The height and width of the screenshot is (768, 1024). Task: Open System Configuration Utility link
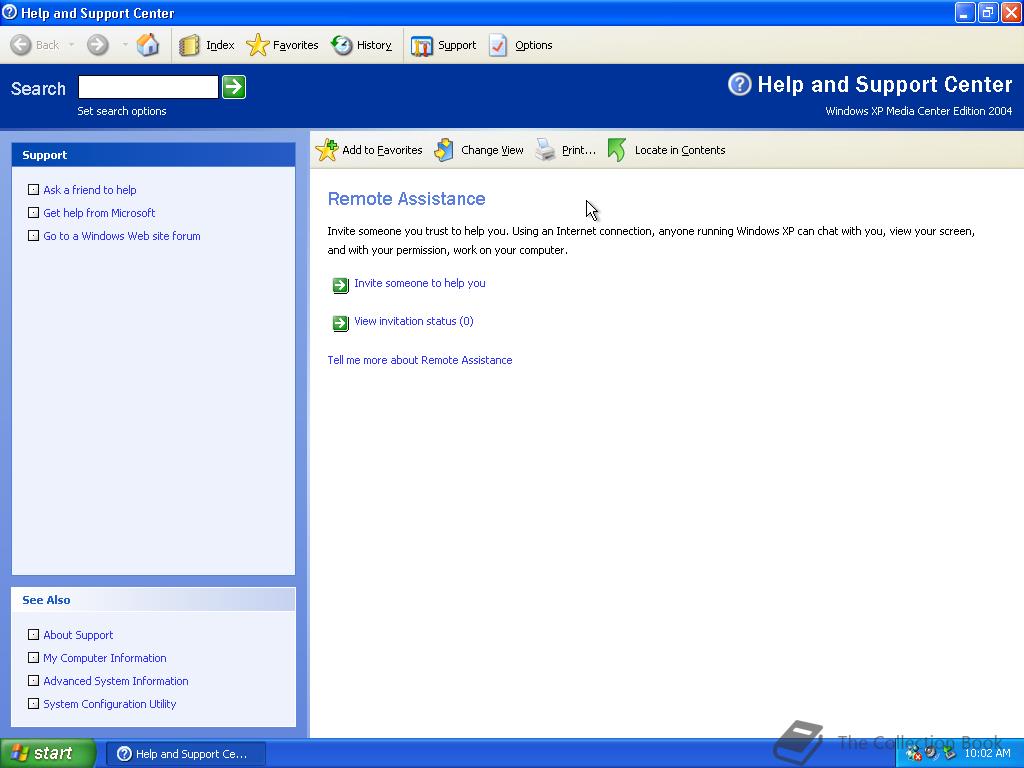tap(110, 703)
